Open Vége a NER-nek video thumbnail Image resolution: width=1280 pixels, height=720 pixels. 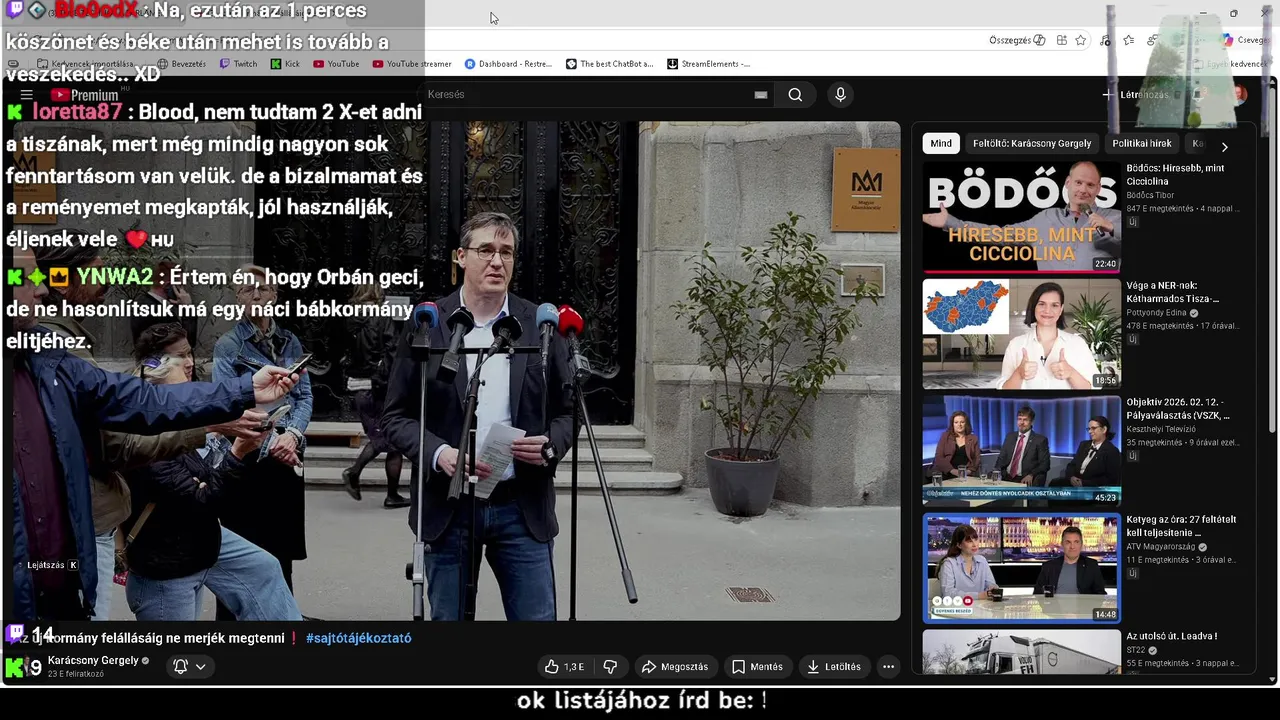point(1021,334)
